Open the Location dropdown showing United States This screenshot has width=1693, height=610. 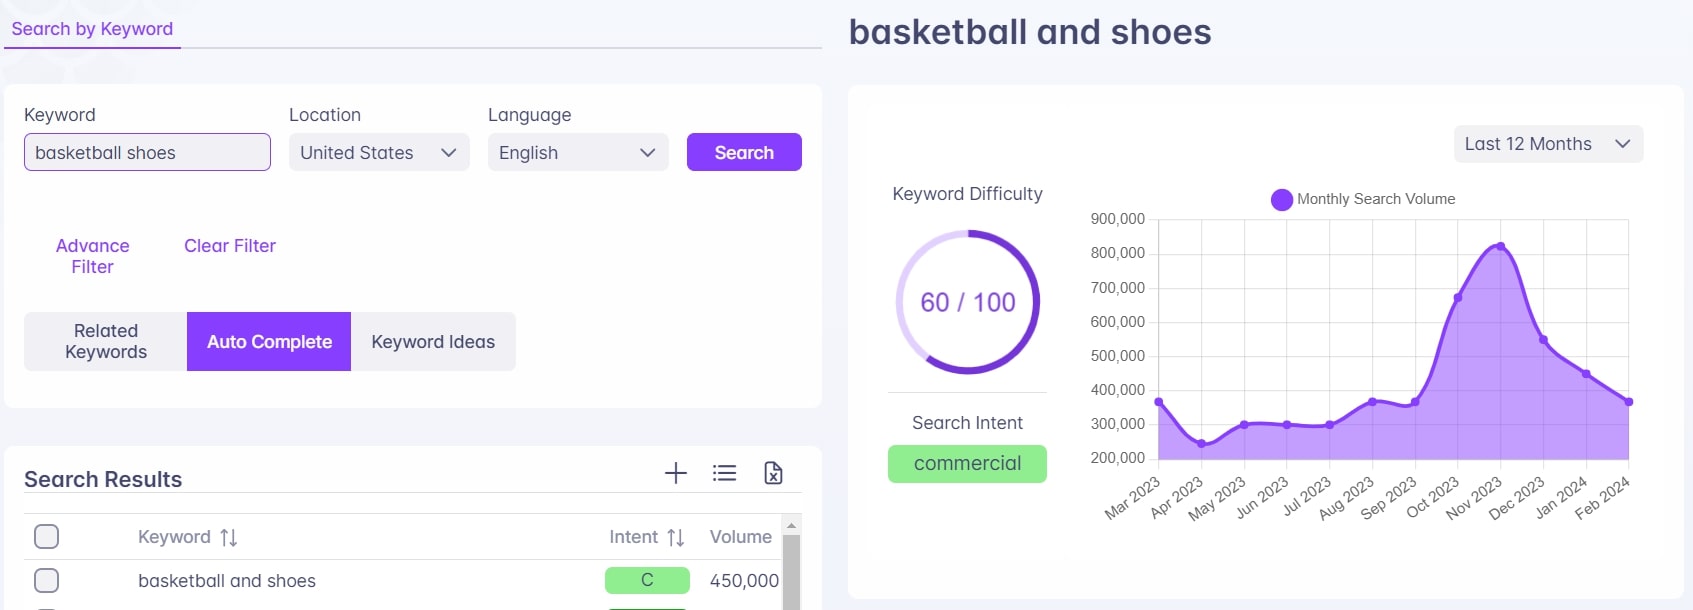click(x=379, y=153)
